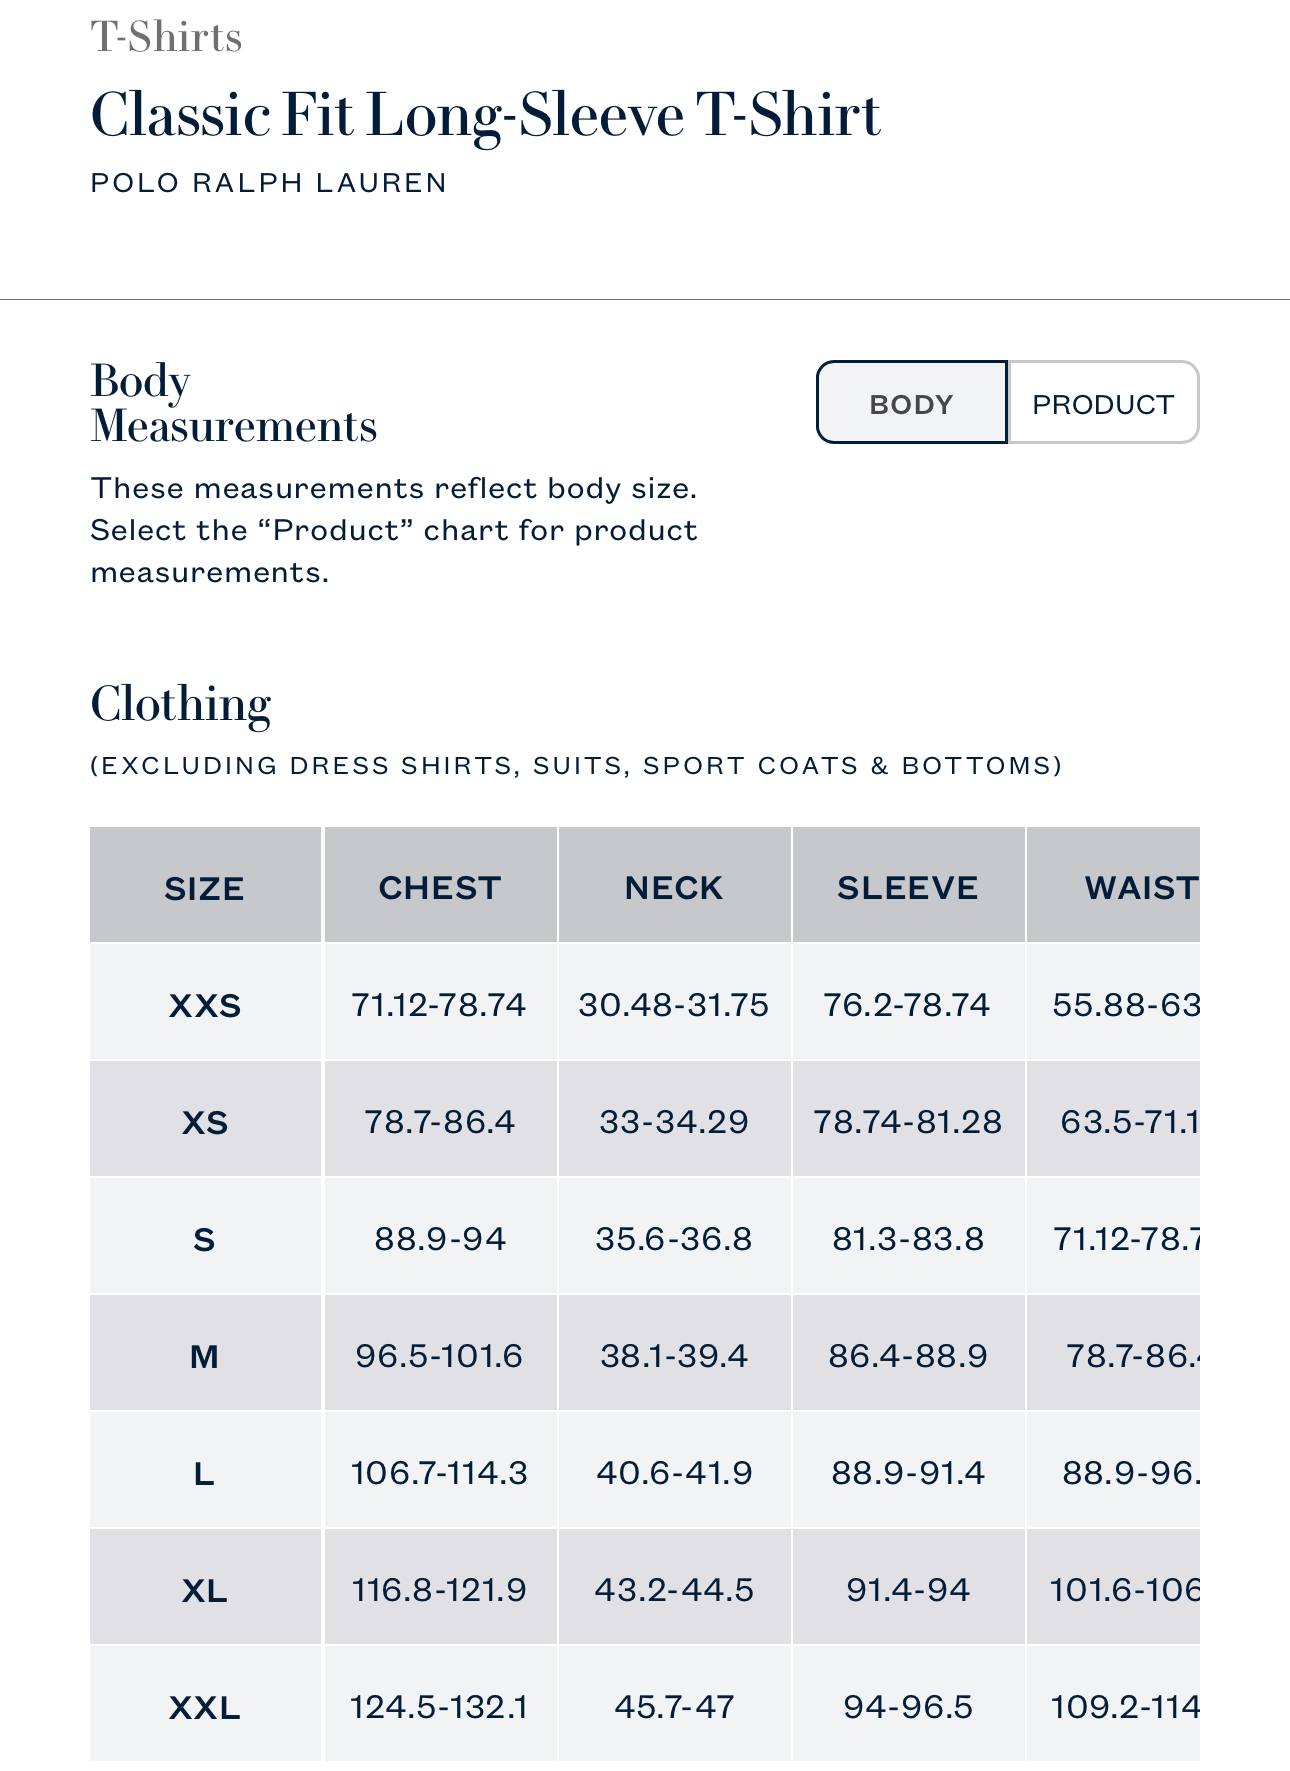Click the chest value 88.9-94 for size S
The image size is (1290, 1771).
440,1239
